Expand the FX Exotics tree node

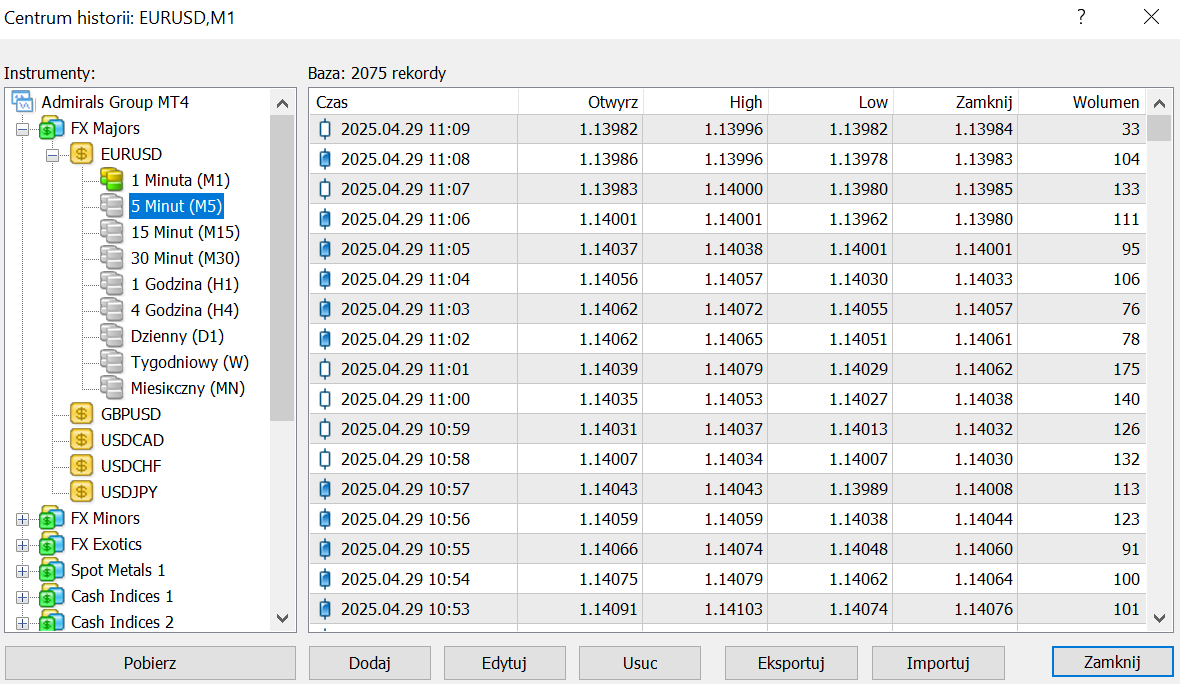23,546
